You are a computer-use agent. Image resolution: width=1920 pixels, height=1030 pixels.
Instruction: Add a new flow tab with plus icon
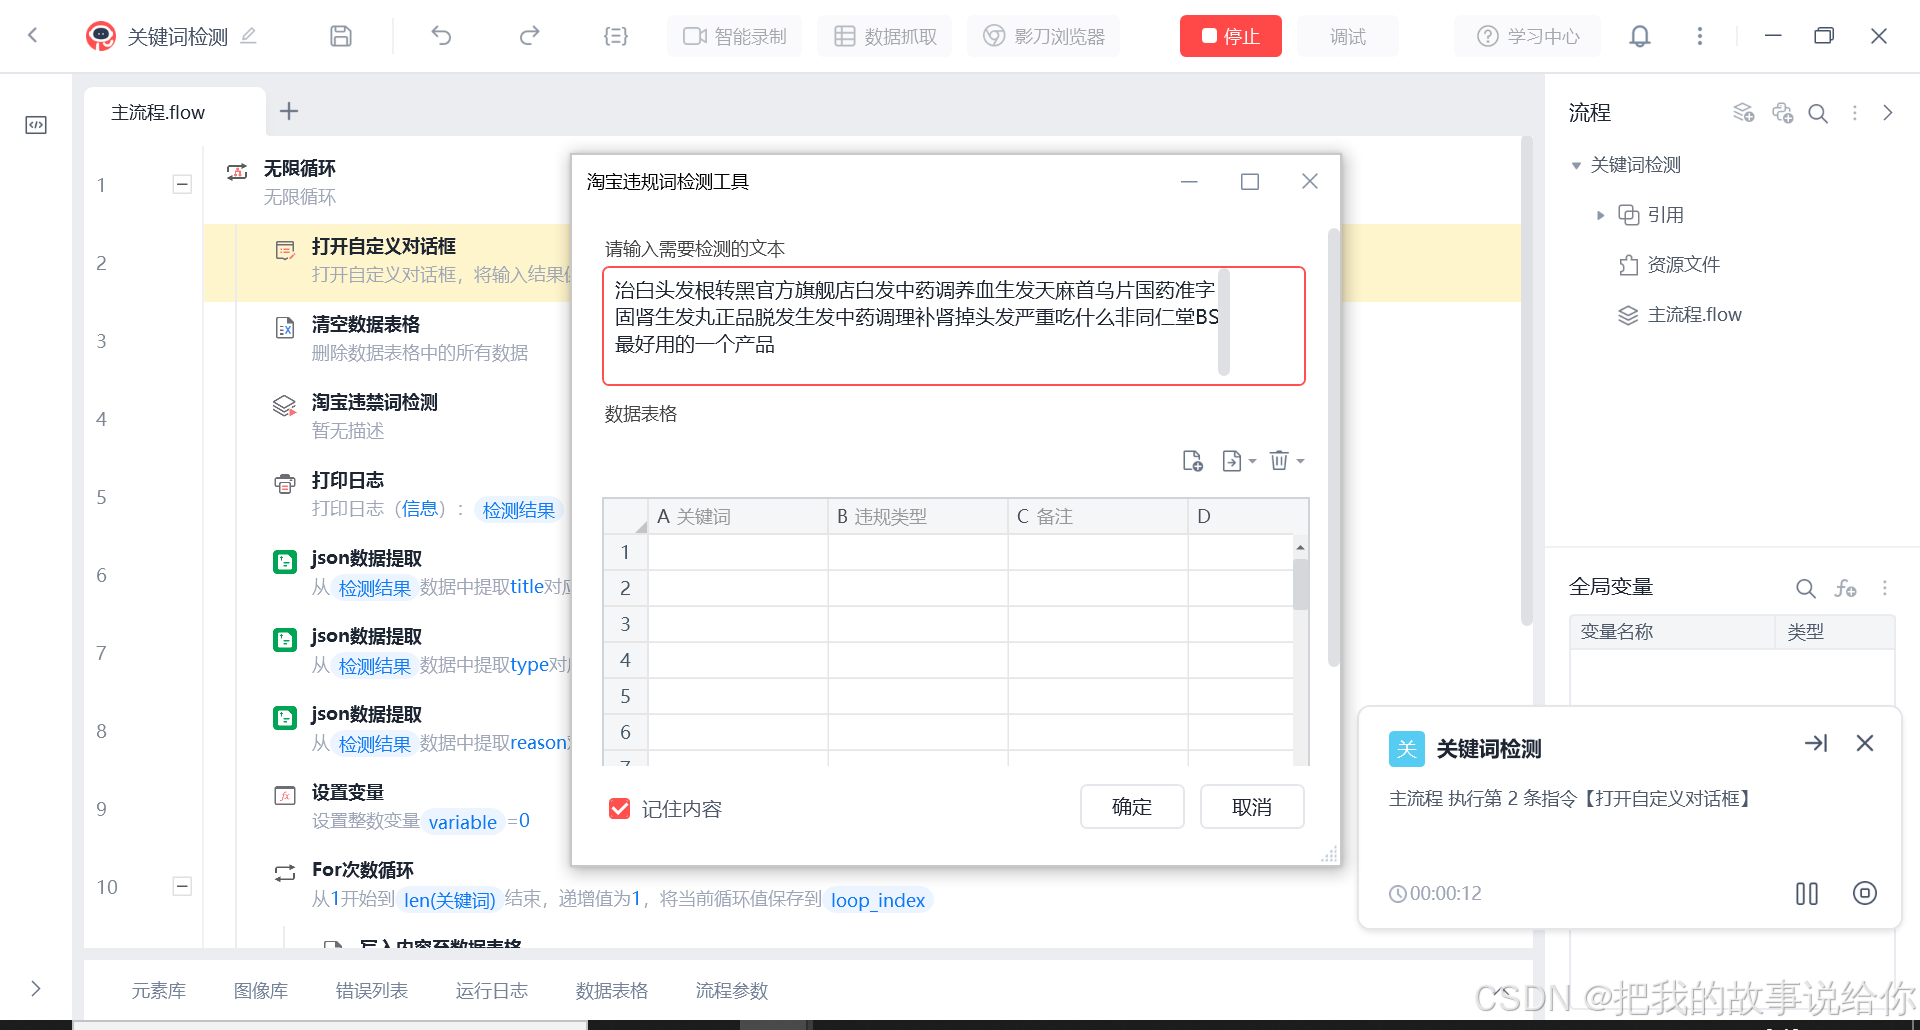click(x=289, y=111)
